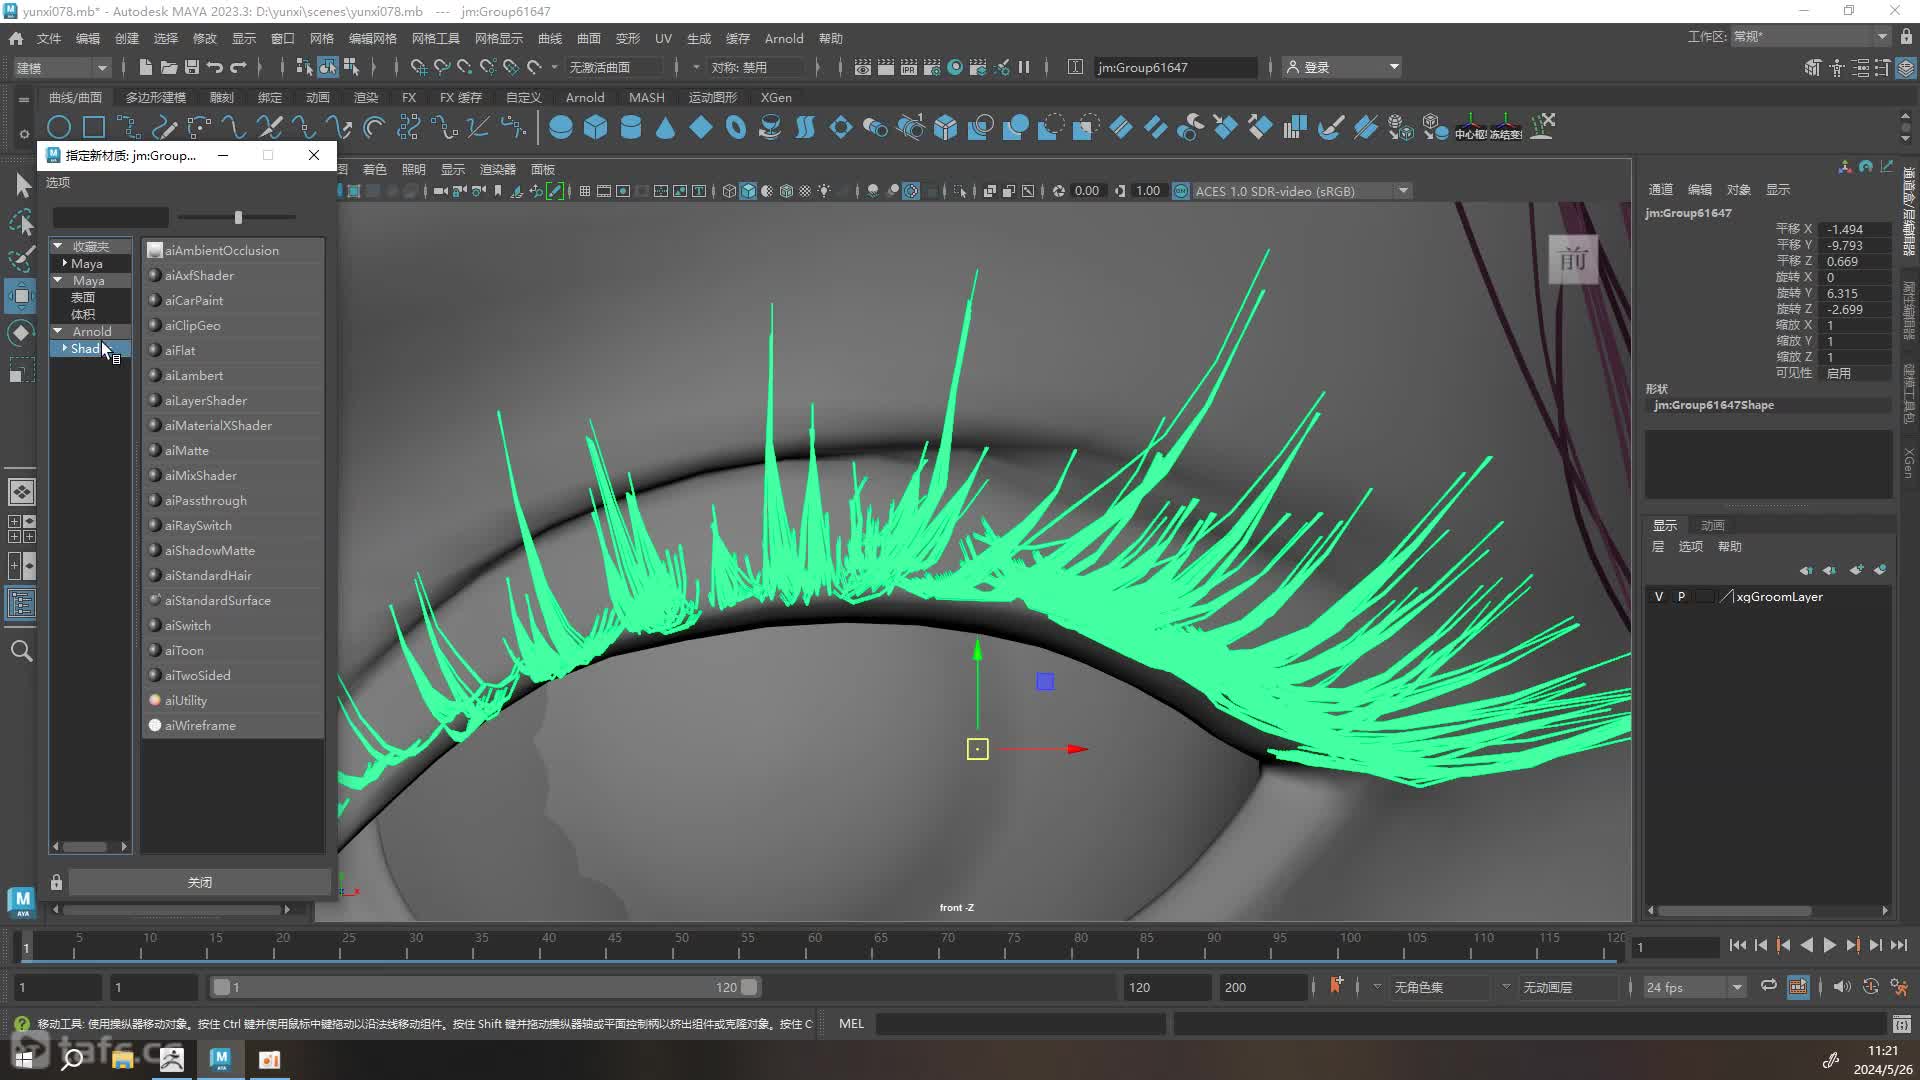Activate the Rotate tool in toolbox

point(22,333)
